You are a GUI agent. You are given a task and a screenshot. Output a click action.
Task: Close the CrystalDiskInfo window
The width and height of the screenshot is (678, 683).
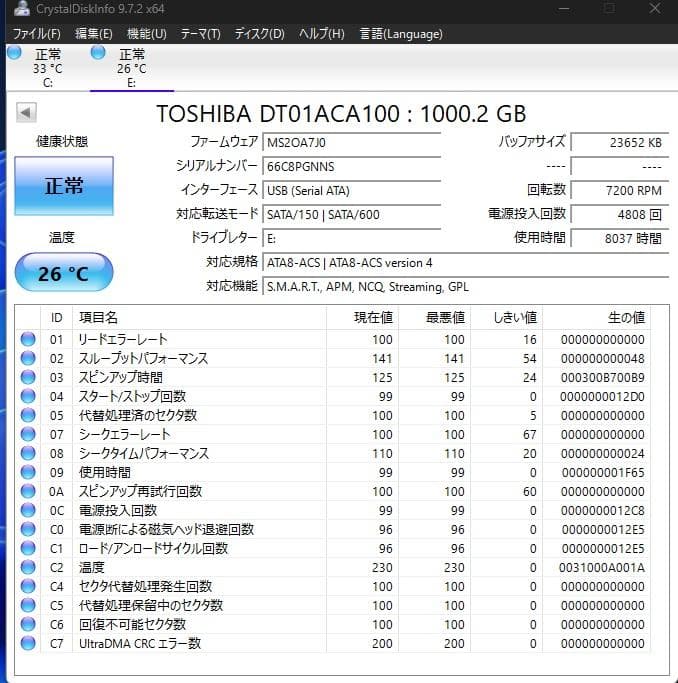click(655, 8)
